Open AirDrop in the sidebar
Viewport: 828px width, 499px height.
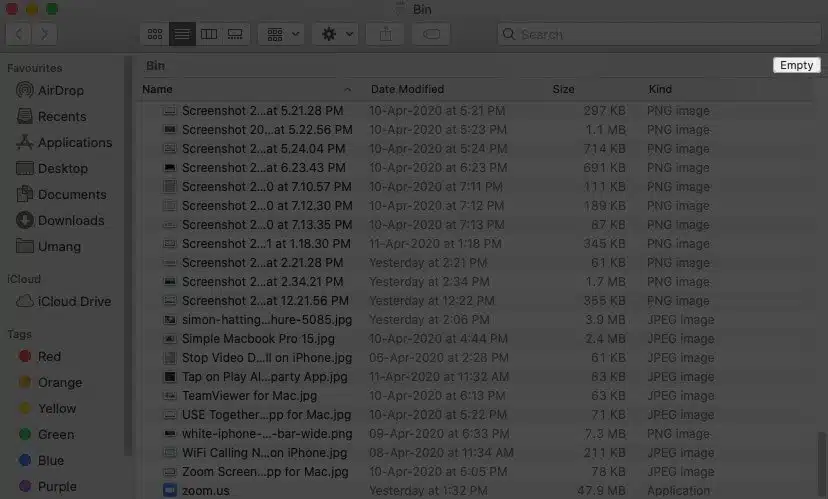[x=63, y=90]
